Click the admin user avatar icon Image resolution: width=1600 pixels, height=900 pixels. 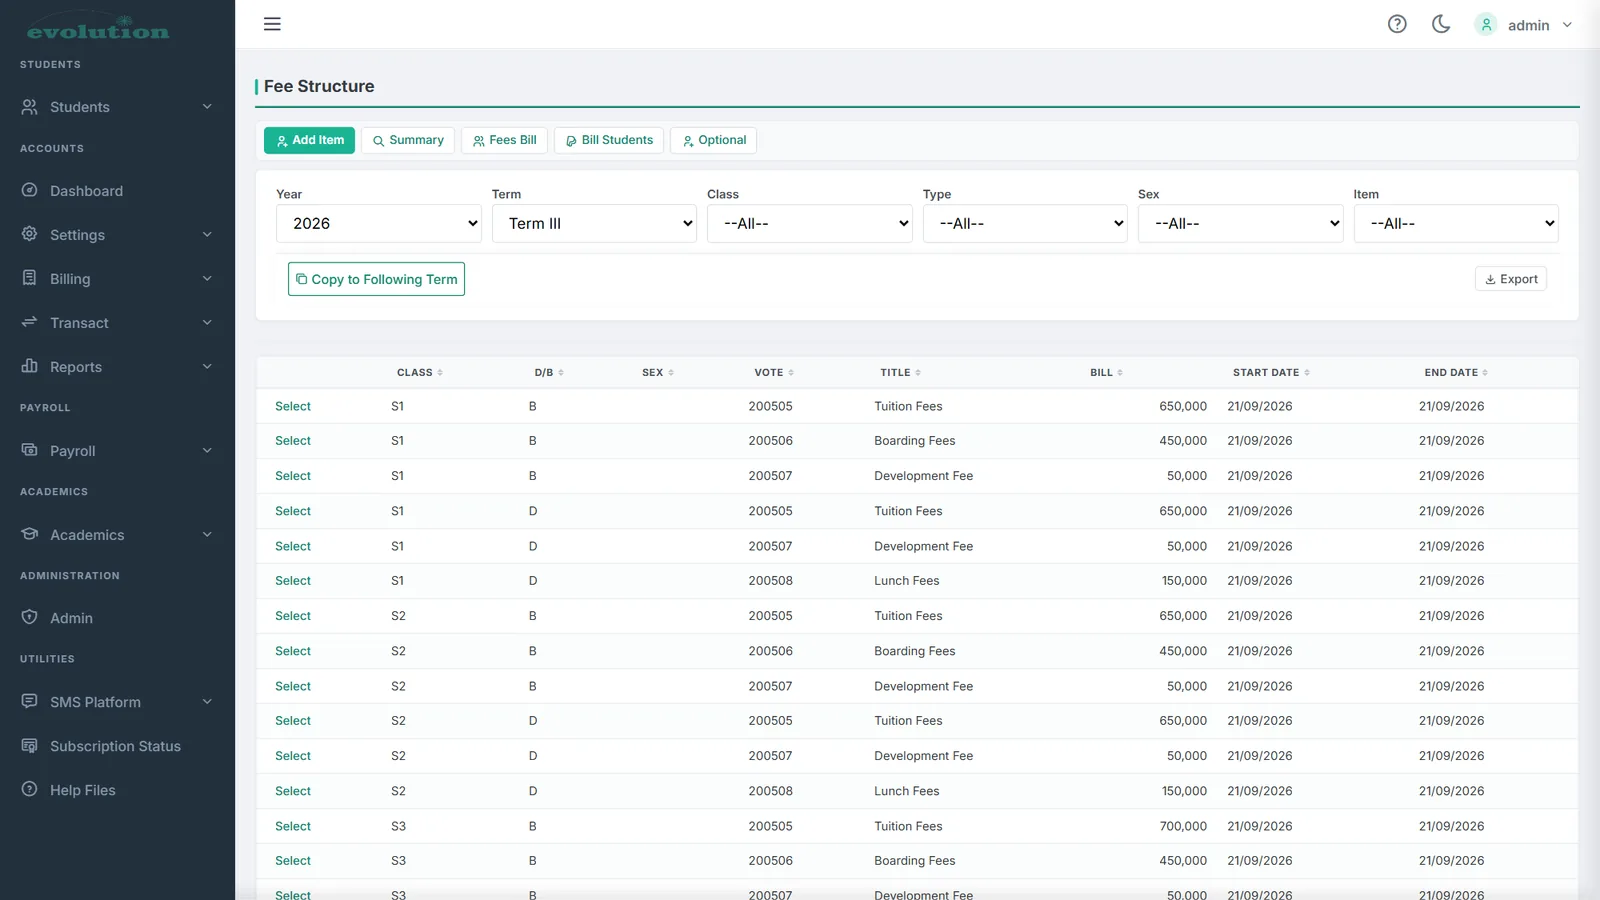point(1486,25)
